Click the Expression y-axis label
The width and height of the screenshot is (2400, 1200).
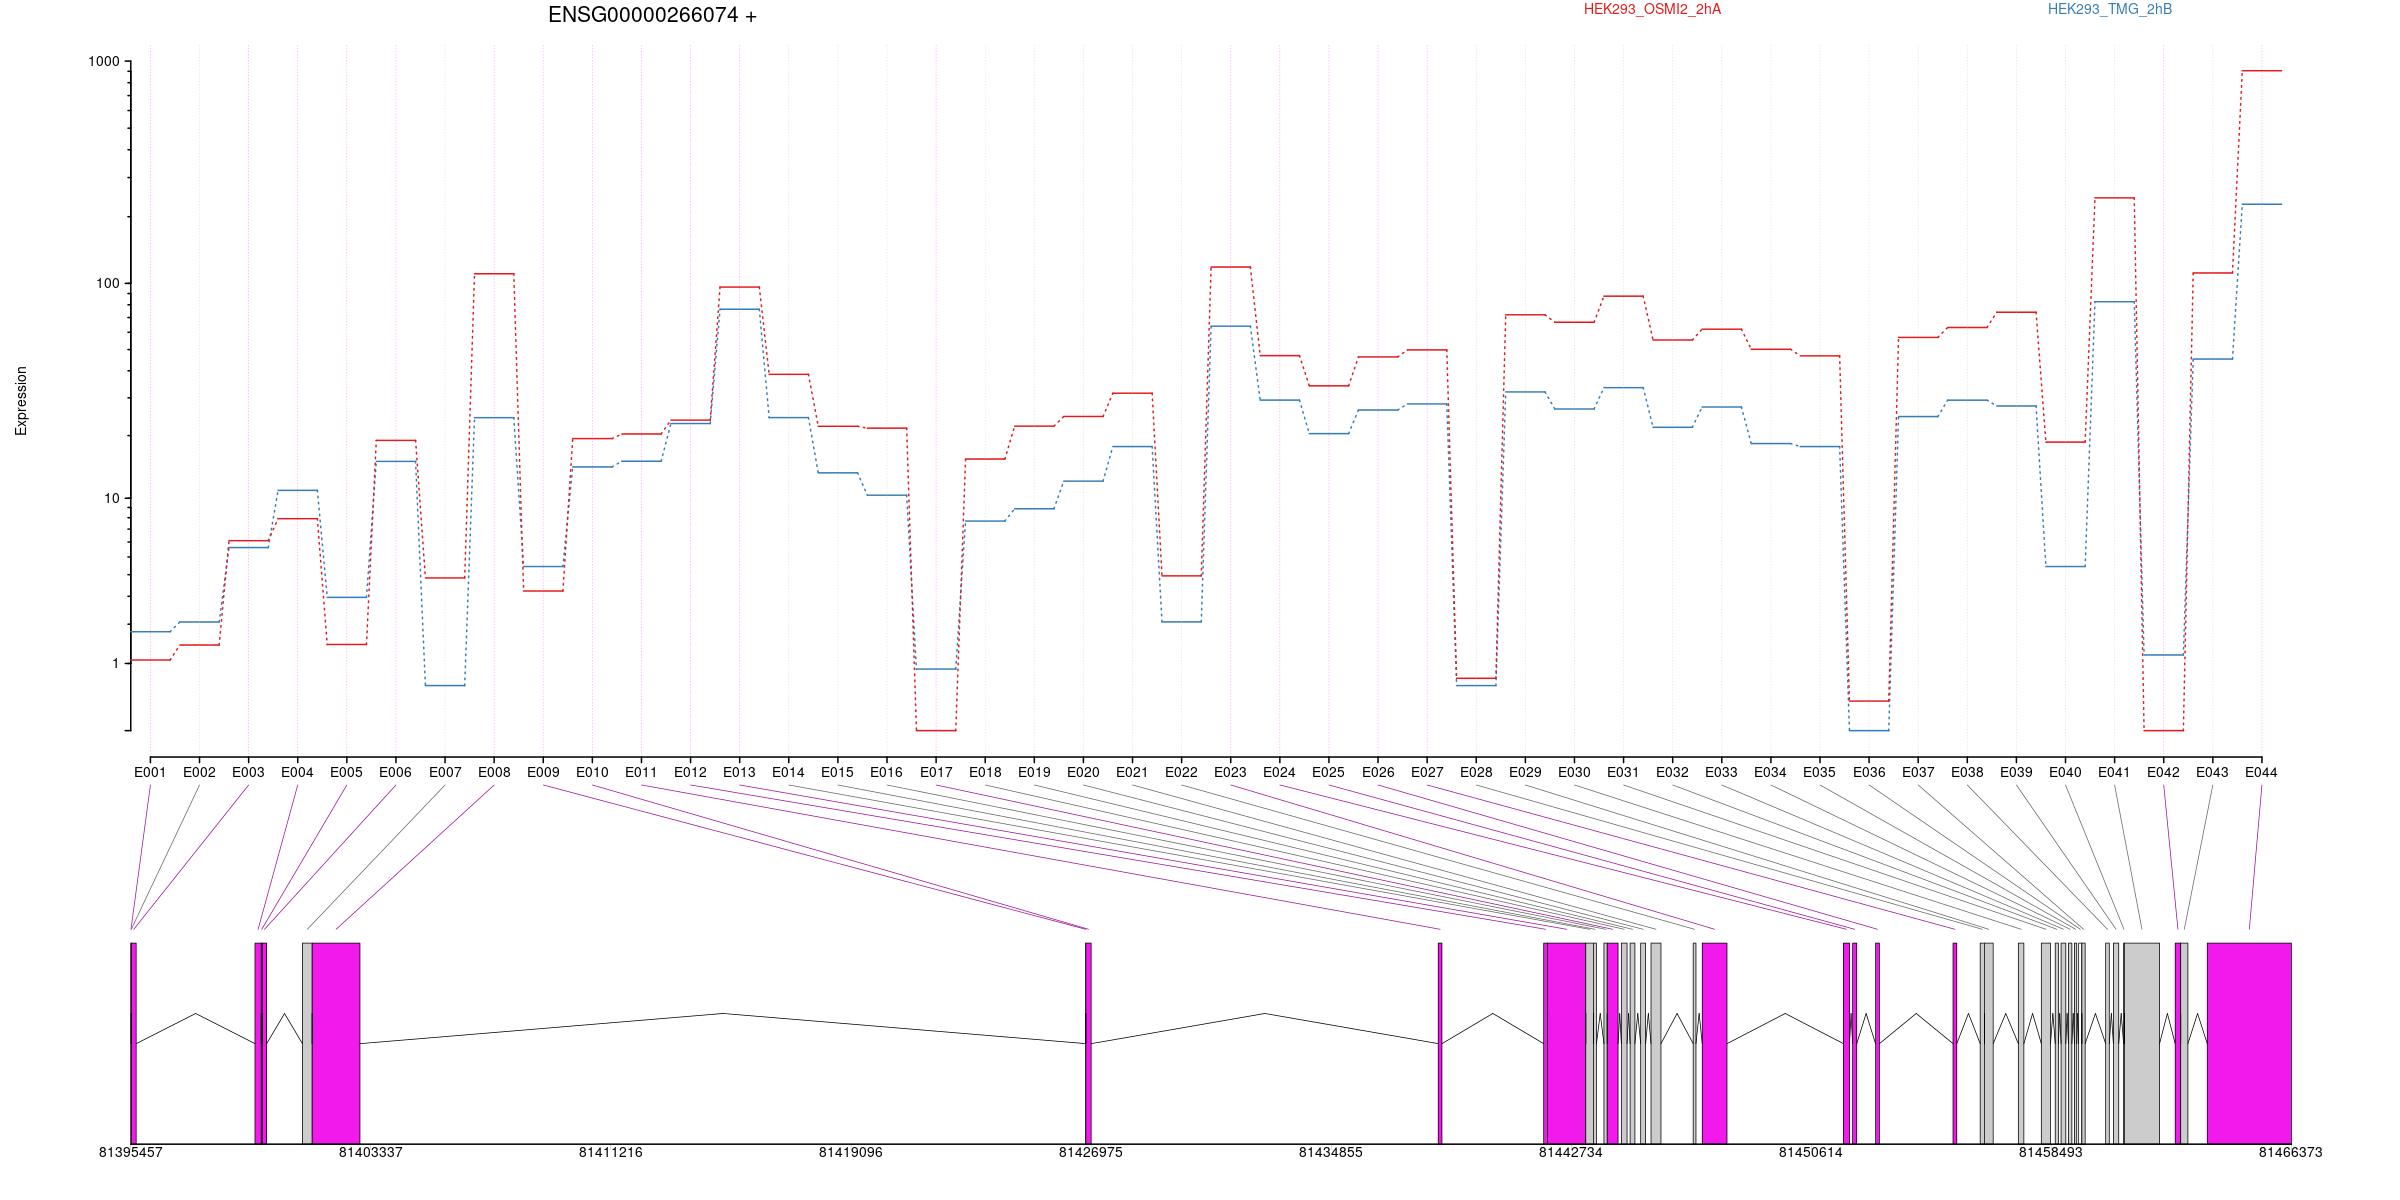(x=21, y=401)
